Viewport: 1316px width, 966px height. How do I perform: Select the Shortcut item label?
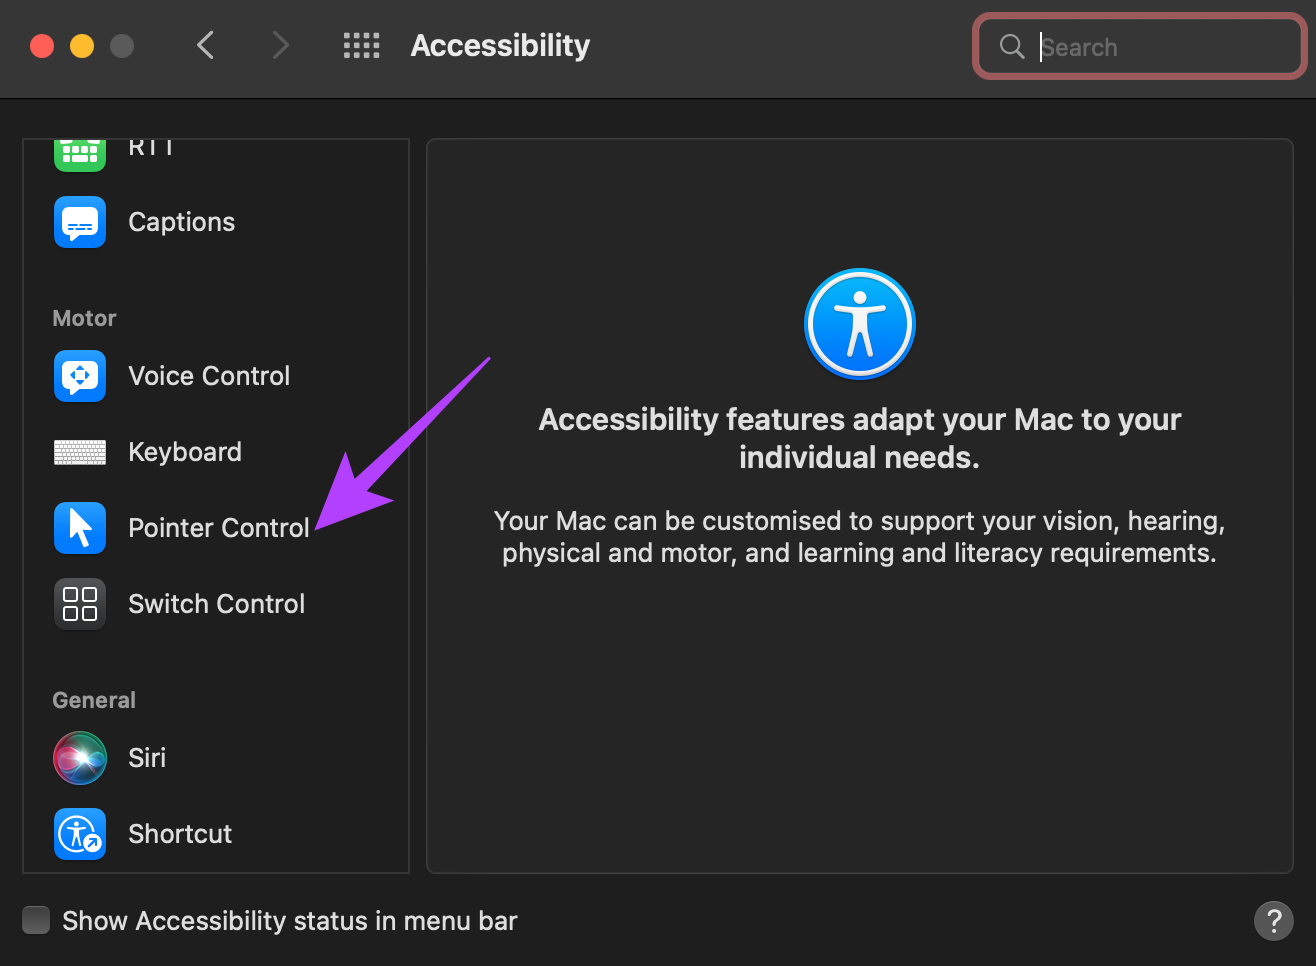click(180, 834)
